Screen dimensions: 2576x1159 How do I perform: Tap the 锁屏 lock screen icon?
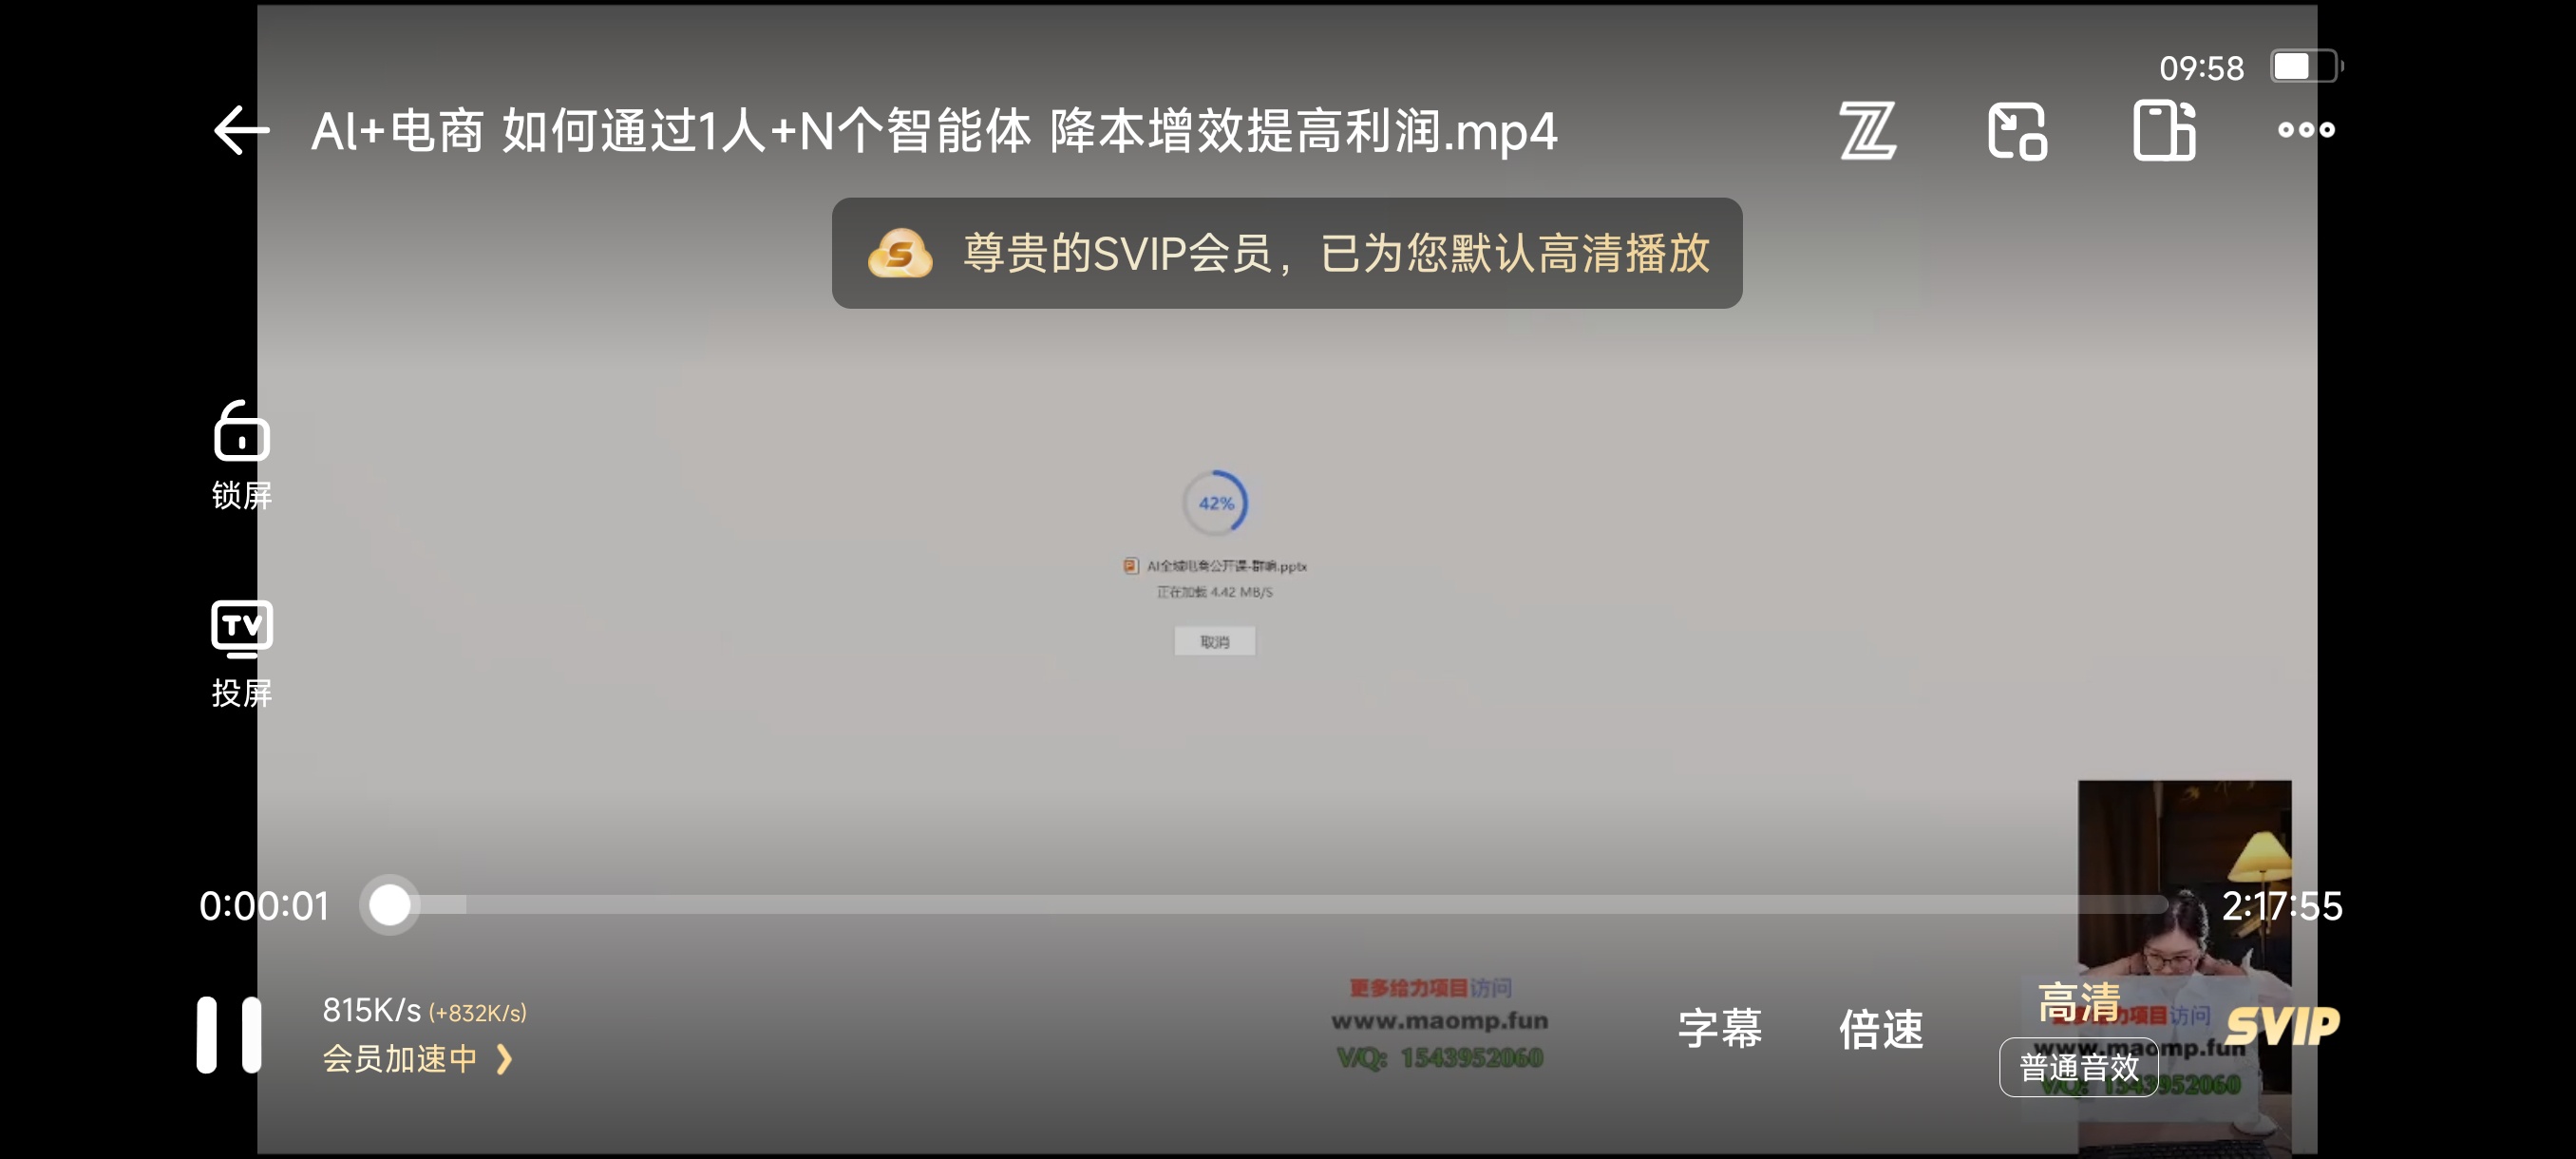[x=241, y=455]
